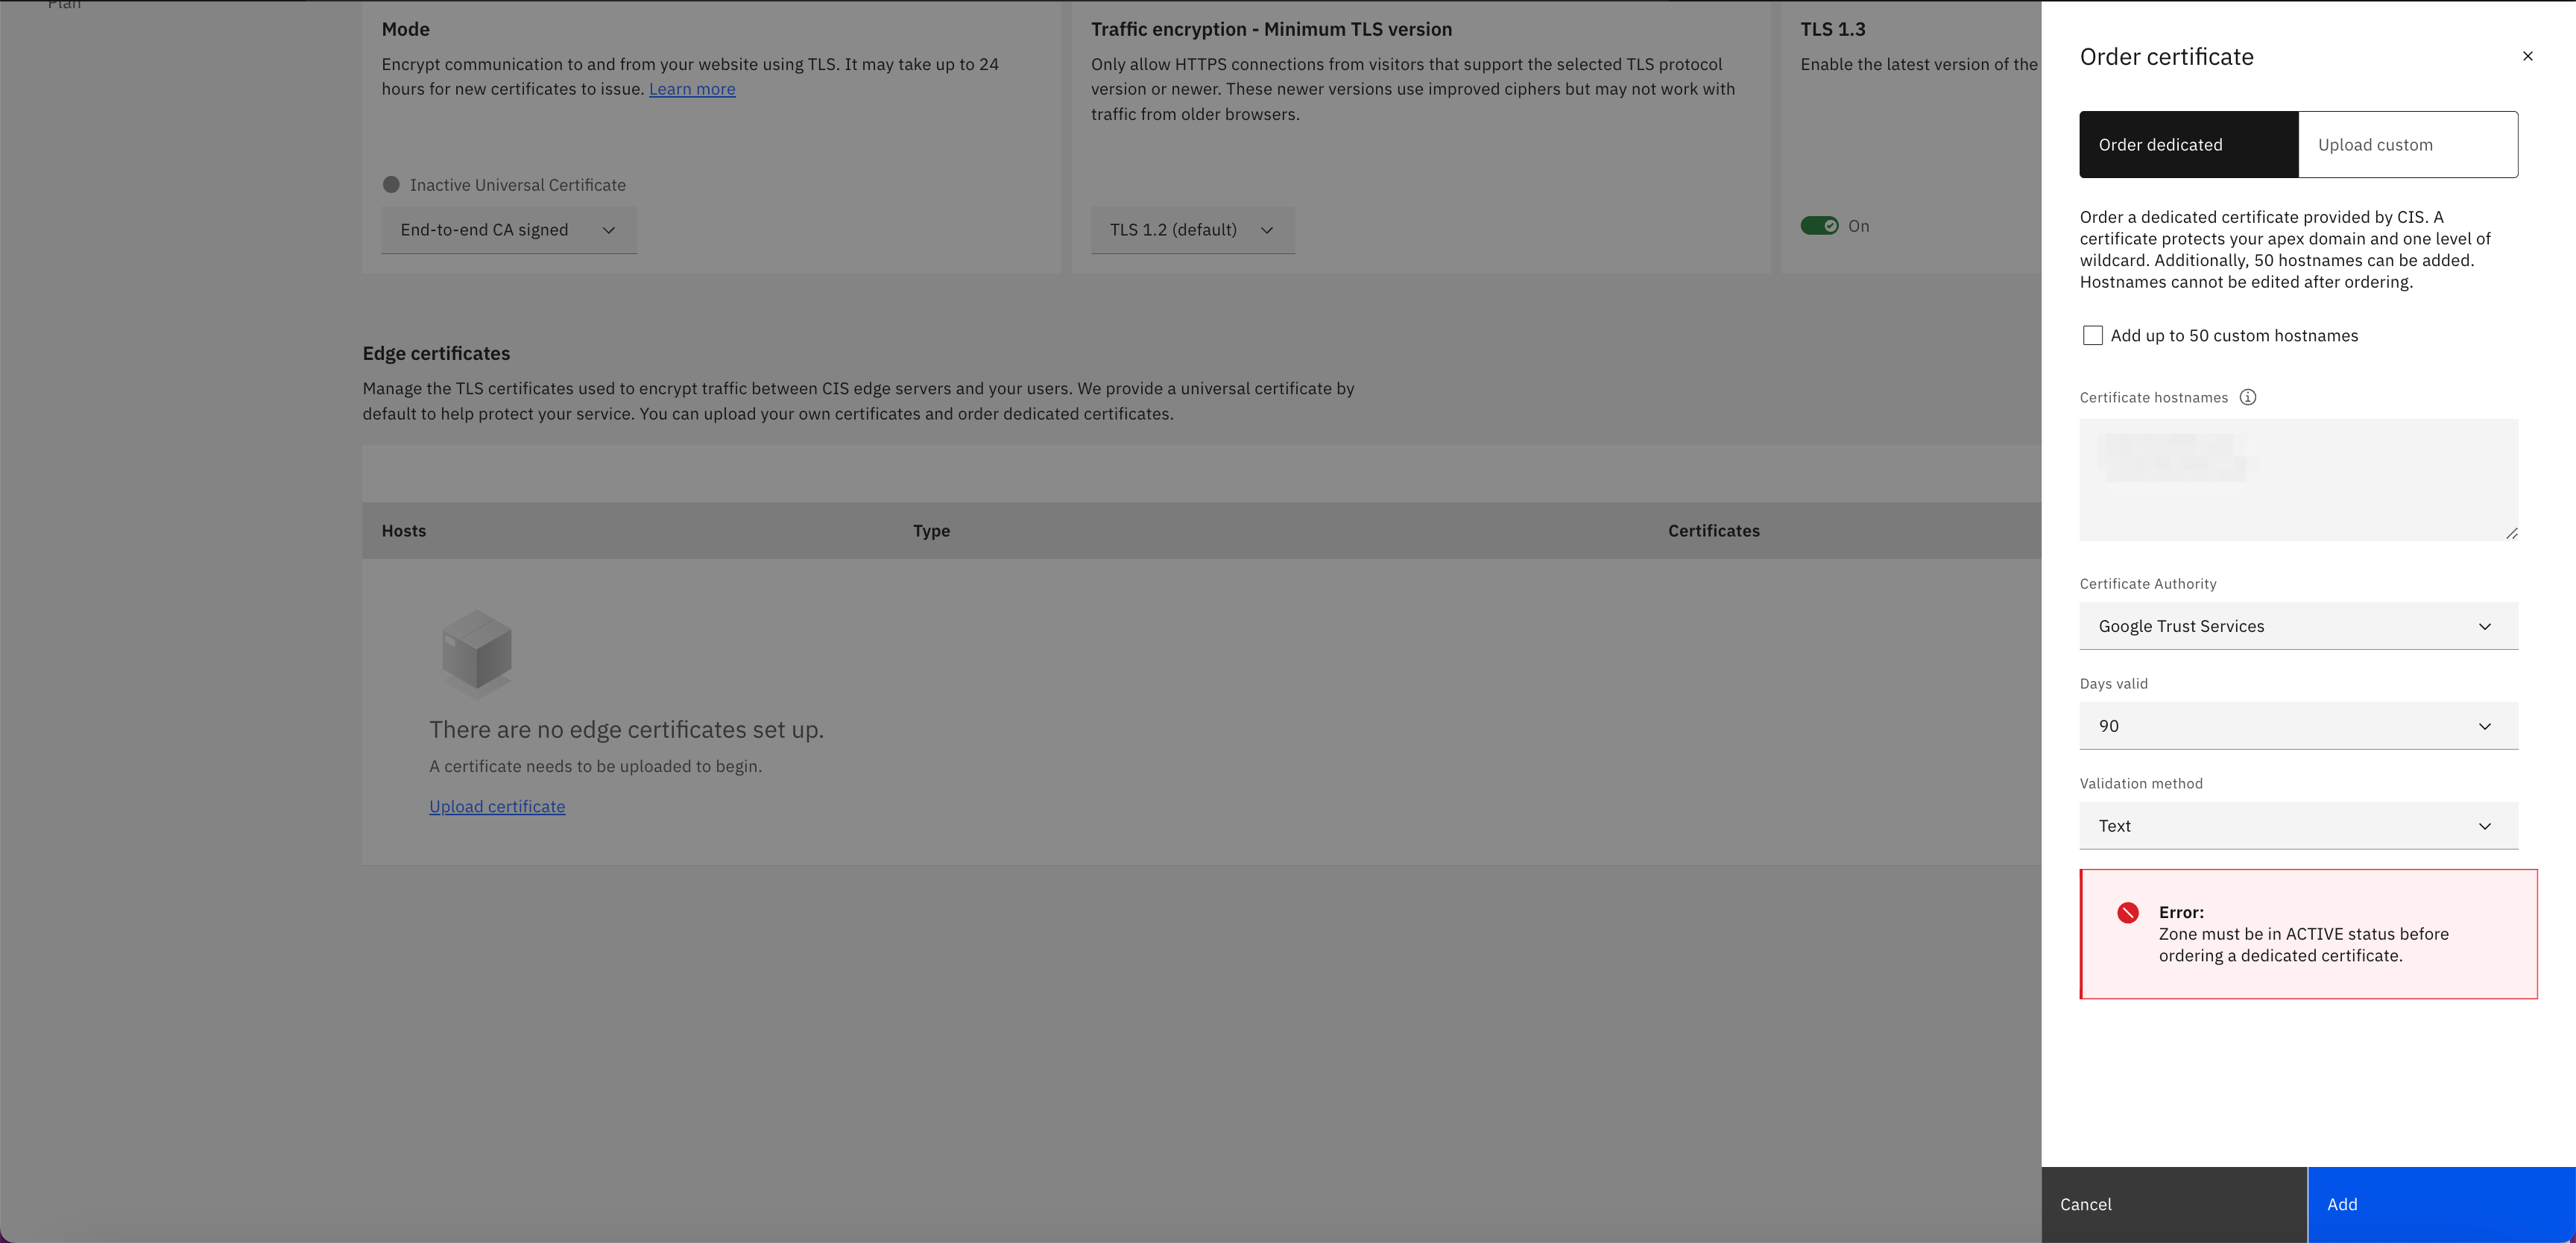Open the Certificate Authority dropdown
The image size is (2576, 1243).
[2298, 626]
